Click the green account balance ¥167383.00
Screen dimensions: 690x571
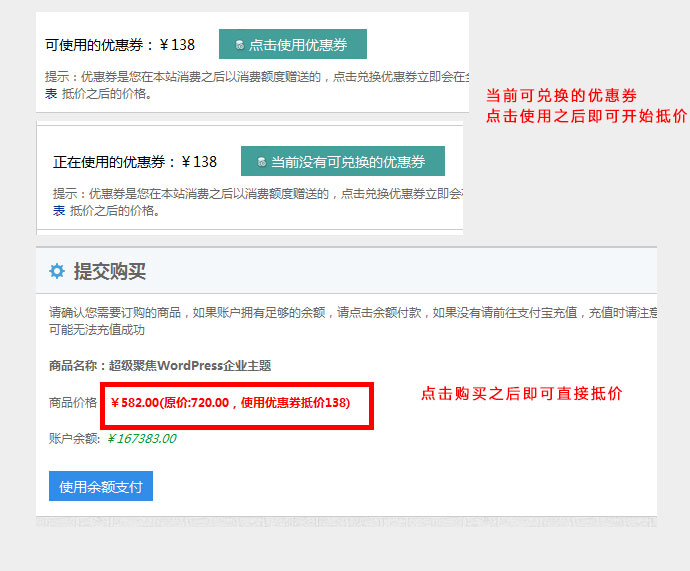point(141,438)
